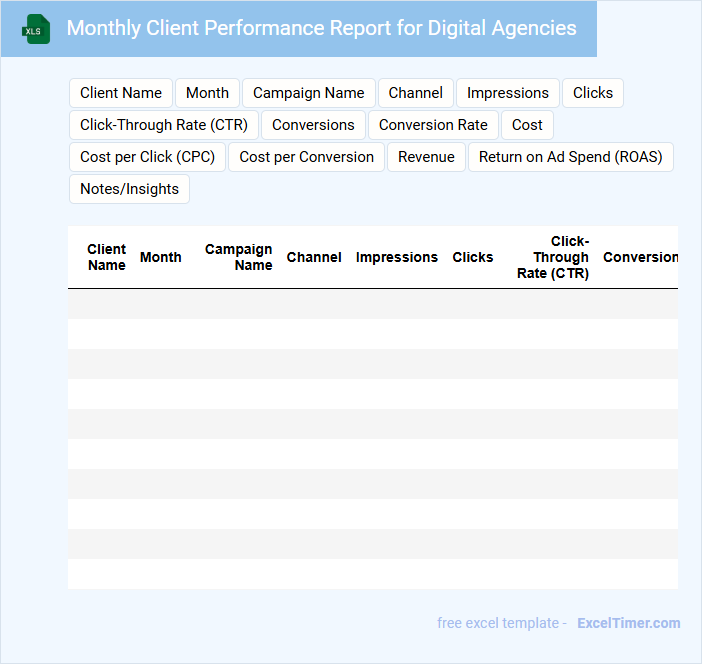Choose the Campaign Name tag

tap(308, 93)
